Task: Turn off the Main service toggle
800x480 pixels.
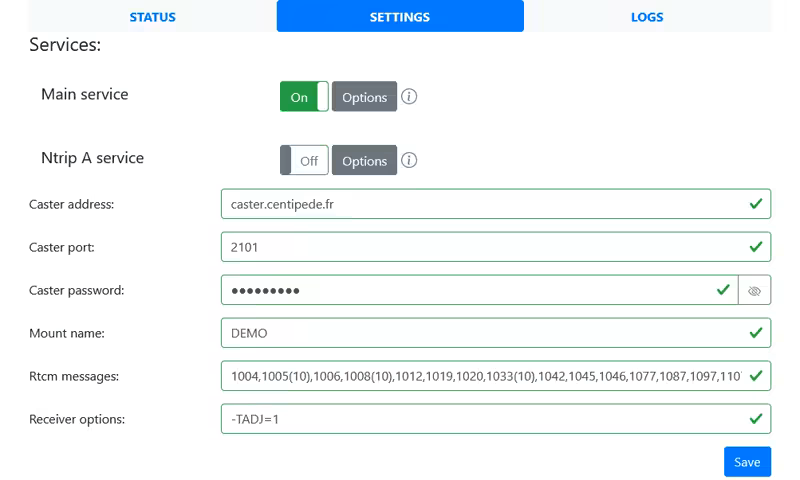Action: point(304,97)
